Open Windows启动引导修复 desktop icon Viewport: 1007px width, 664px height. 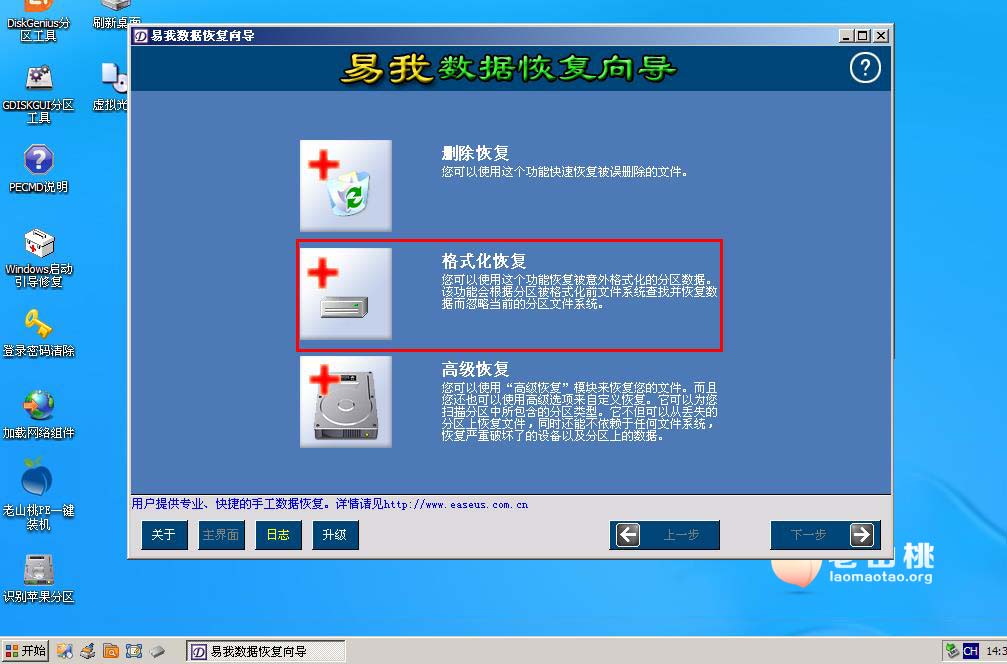pos(39,258)
